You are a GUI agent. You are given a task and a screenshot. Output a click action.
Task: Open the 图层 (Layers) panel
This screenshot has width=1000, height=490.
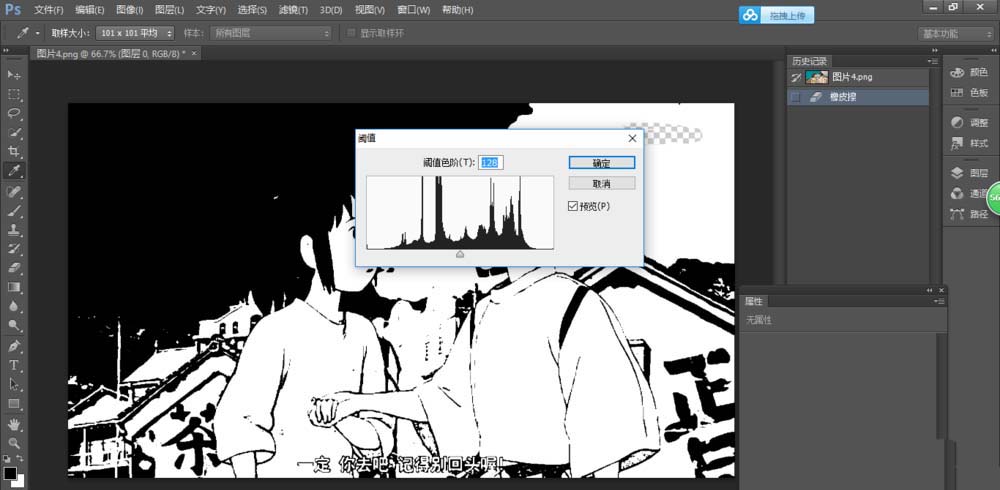(x=969, y=173)
